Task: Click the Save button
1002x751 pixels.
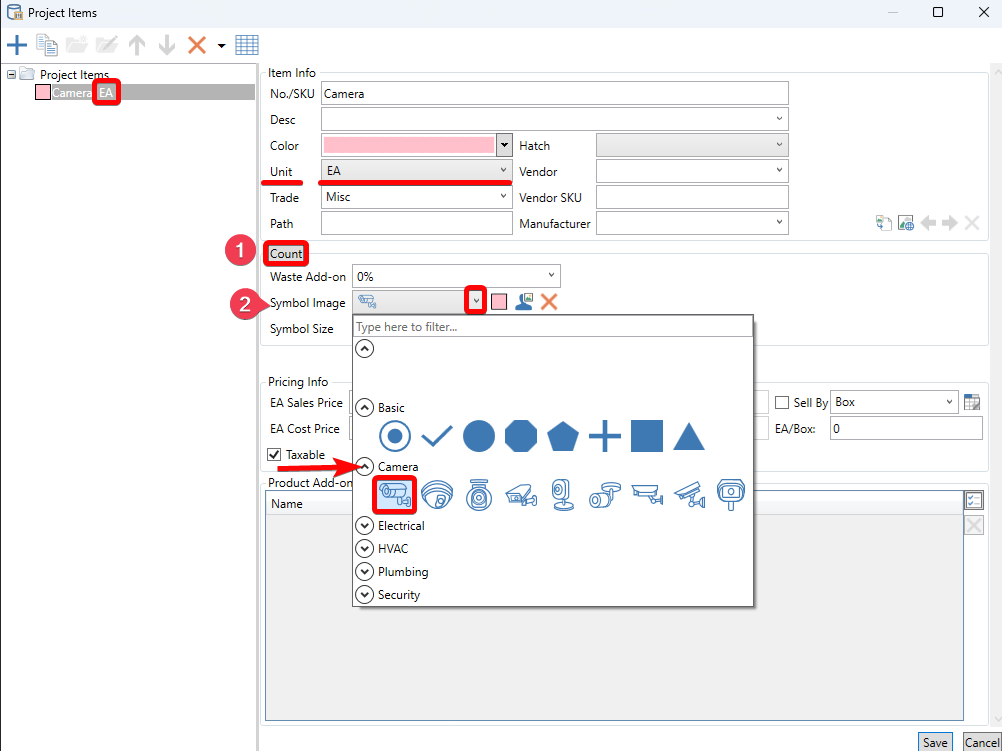Action: pos(935,742)
